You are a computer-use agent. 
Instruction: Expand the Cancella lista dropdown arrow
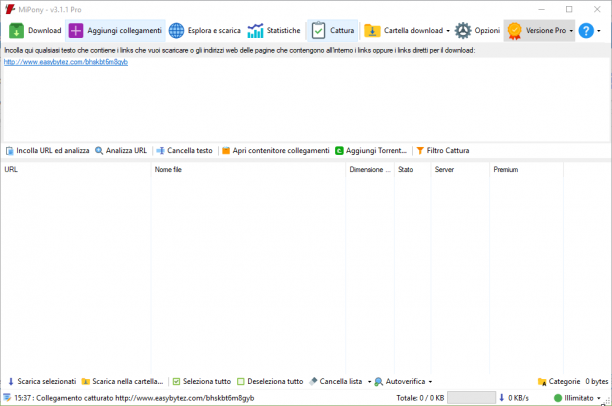(x=369, y=382)
